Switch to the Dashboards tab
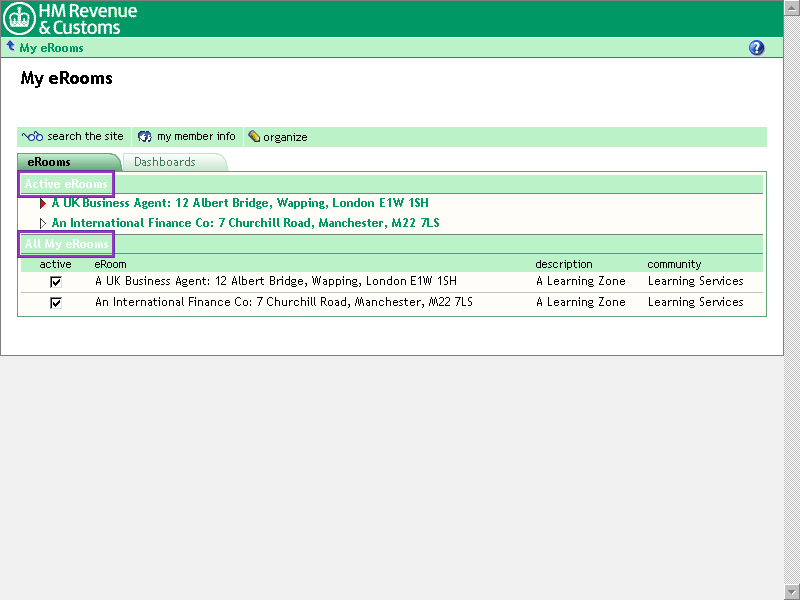Image resolution: width=800 pixels, height=600 pixels. pyautogui.click(x=165, y=162)
